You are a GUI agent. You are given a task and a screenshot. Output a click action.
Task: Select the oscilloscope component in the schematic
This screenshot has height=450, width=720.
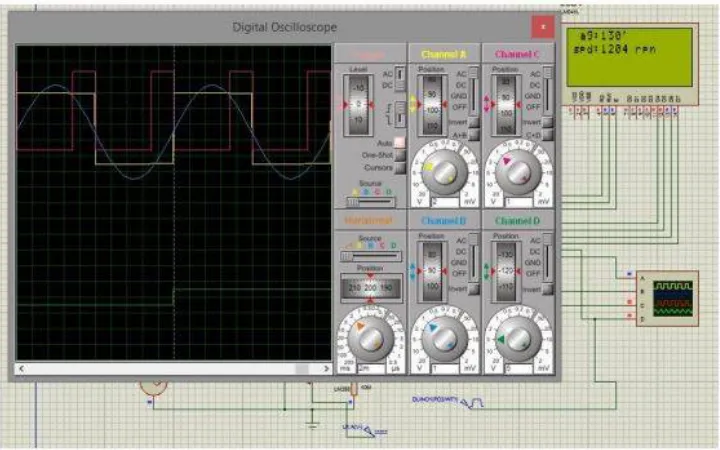click(x=667, y=298)
